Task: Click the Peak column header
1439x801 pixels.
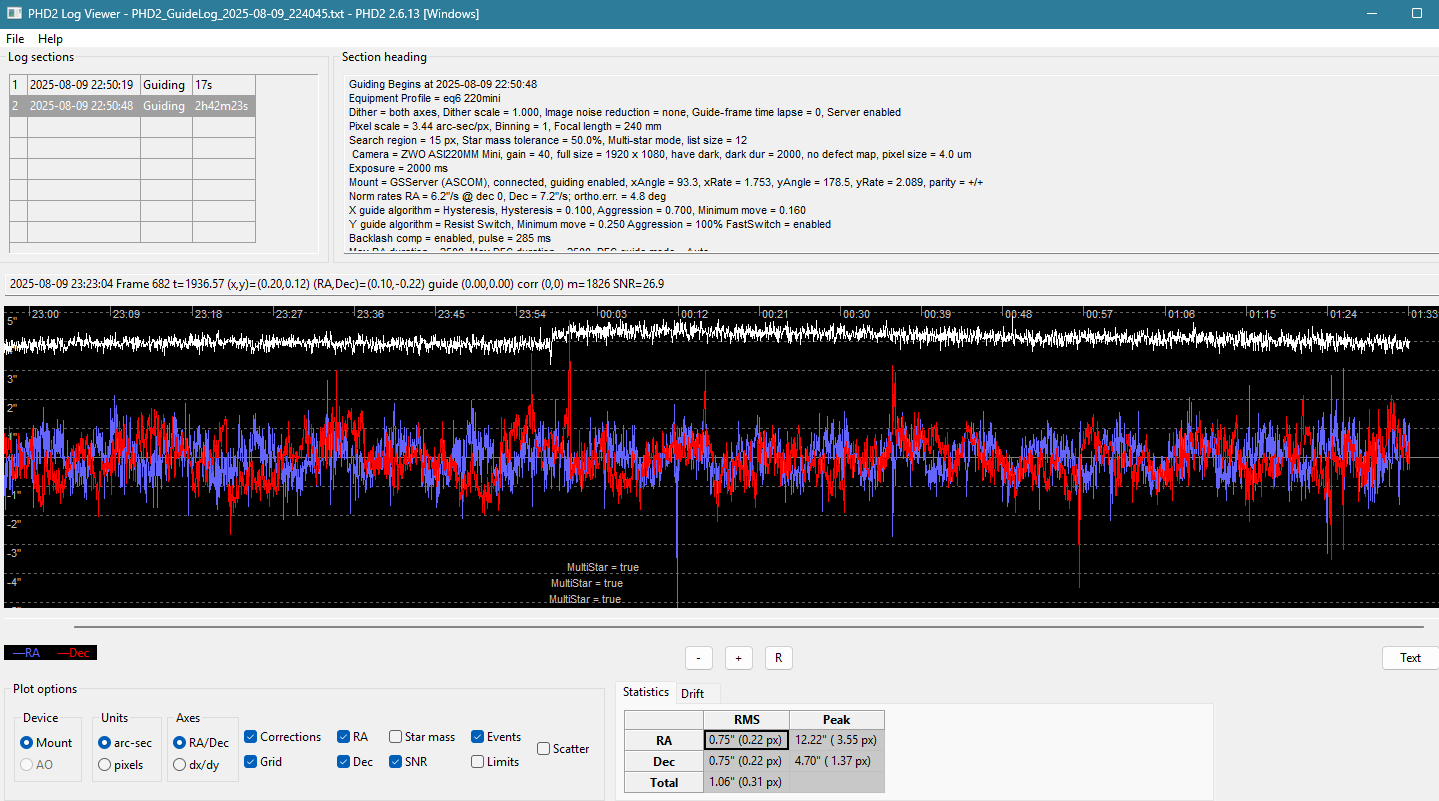Action: click(836, 720)
